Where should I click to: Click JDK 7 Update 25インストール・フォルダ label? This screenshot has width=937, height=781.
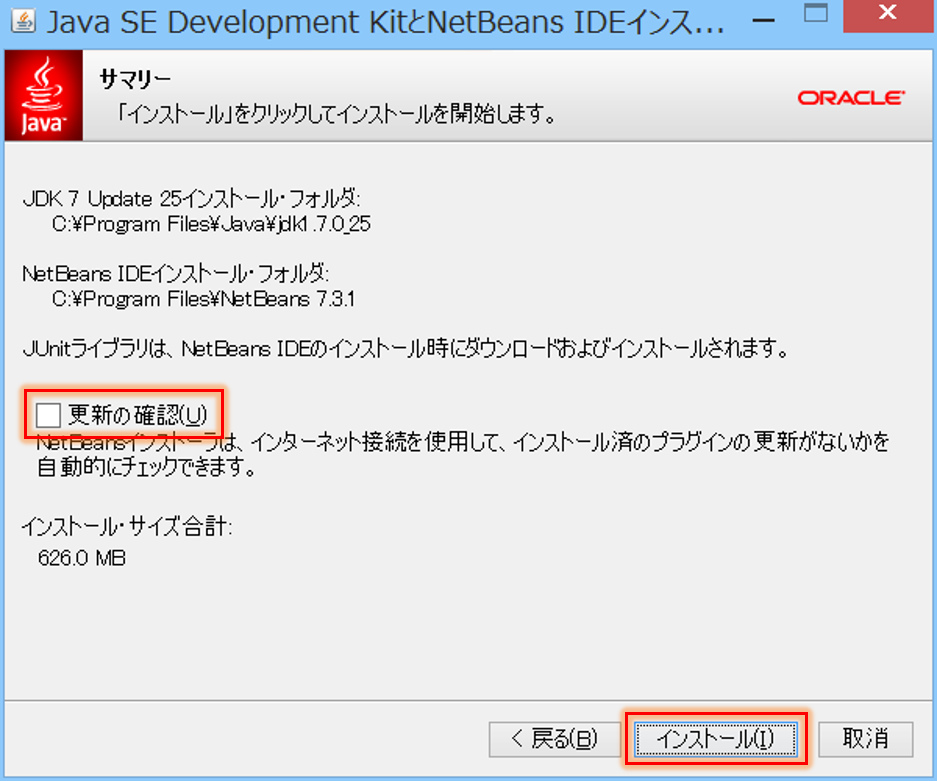191,198
